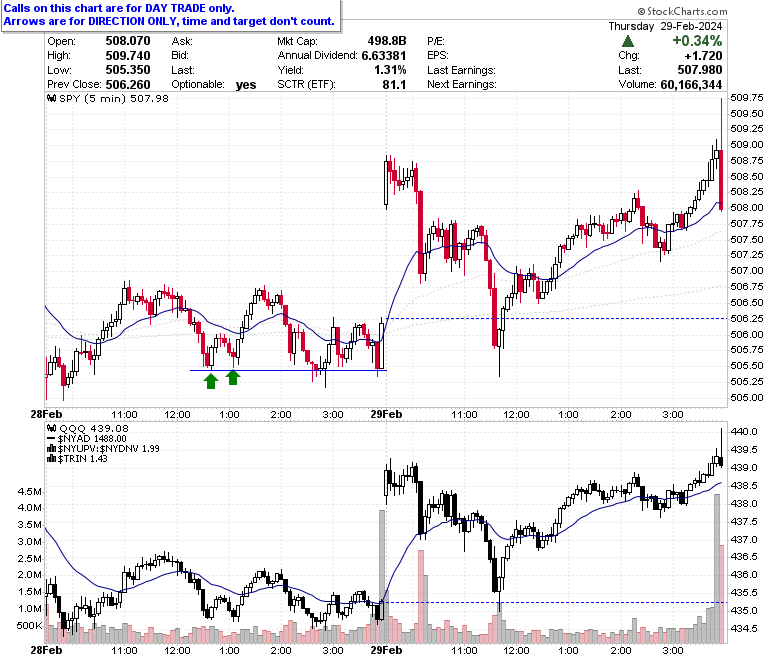Click '29Feb' under the QQQ volume panel
This screenshot has width=780, height=659.
coord(386,650)
